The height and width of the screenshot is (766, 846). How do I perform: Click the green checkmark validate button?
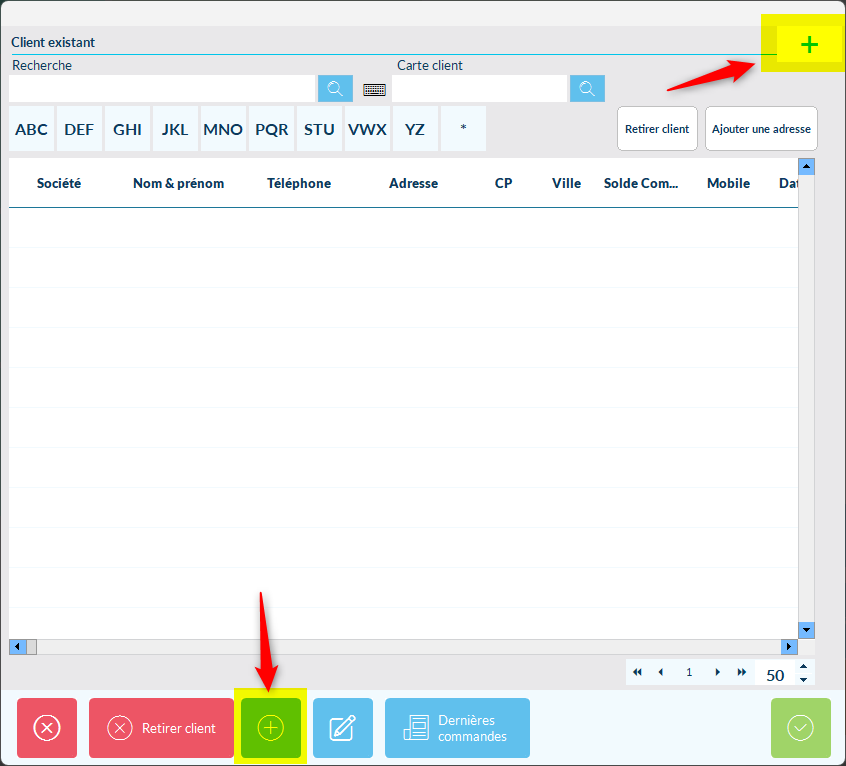pyautogui.click(x=801, y=728)
